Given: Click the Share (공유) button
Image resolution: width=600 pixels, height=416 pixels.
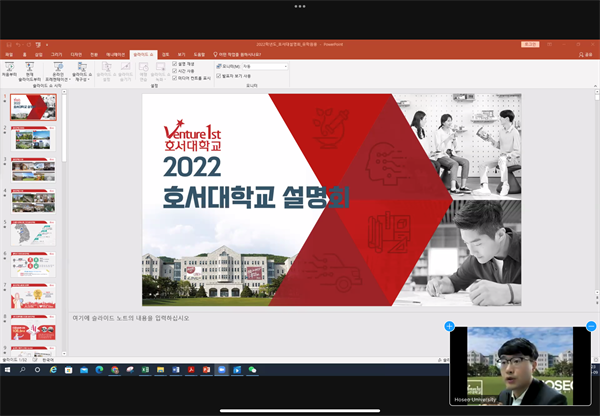Looking at the screenshot, I should 587,54.
